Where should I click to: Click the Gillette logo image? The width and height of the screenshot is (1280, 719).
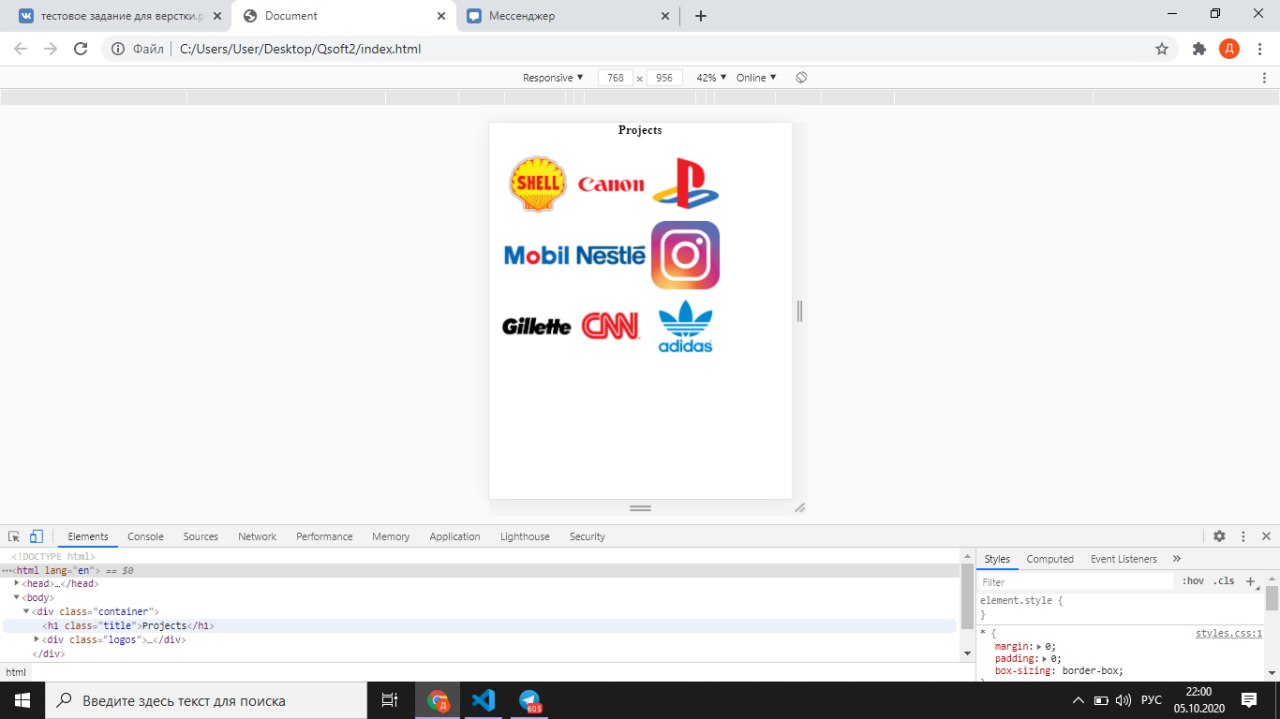[536, 326]
